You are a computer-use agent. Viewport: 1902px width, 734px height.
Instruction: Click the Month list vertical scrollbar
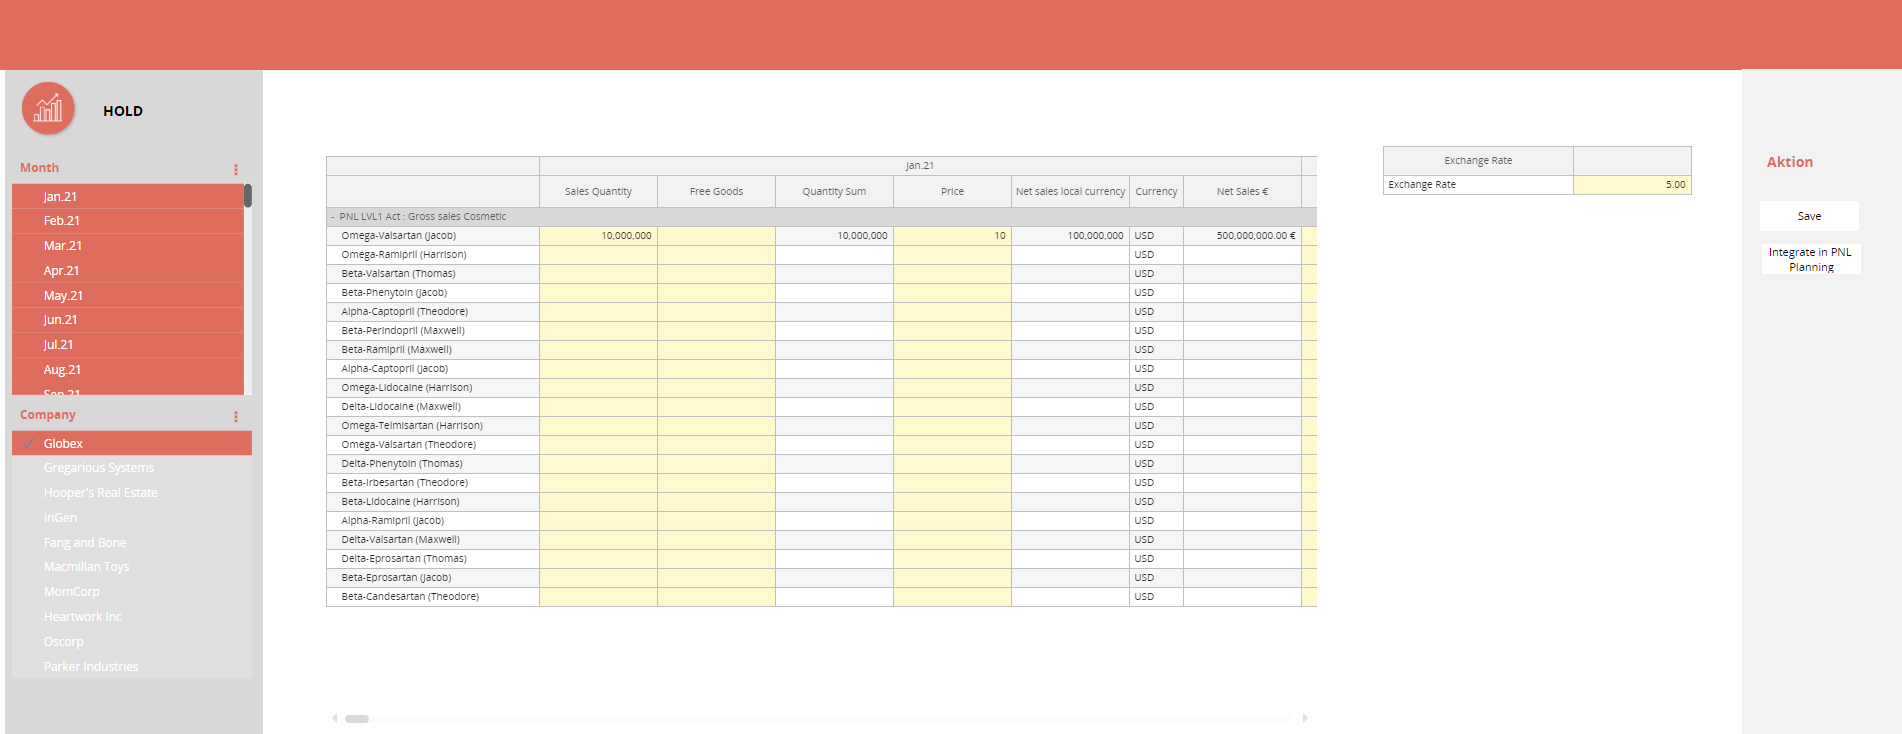coord(248,196)
